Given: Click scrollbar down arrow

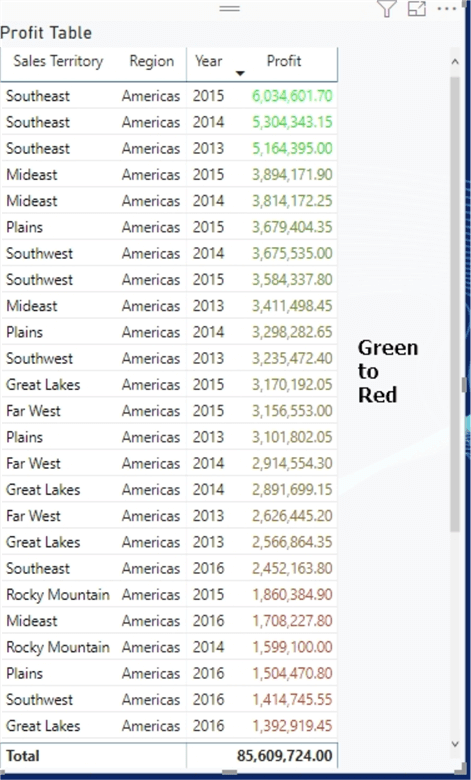Looking at the screenshot, I should (455, 744).
